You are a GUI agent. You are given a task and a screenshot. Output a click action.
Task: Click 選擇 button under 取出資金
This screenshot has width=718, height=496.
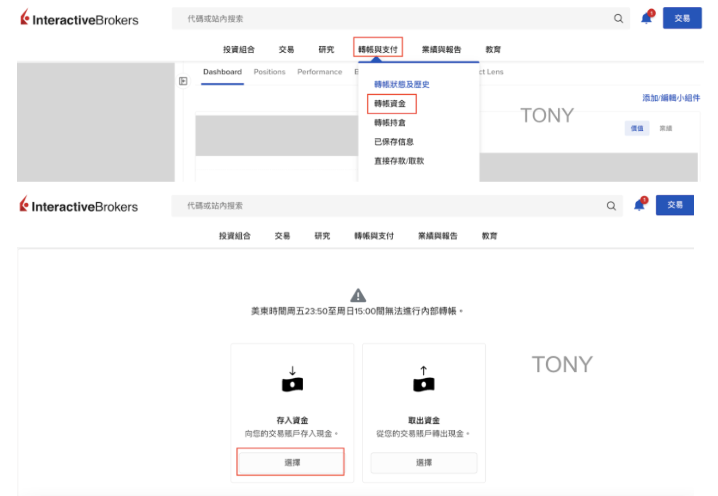pos(424,463)
